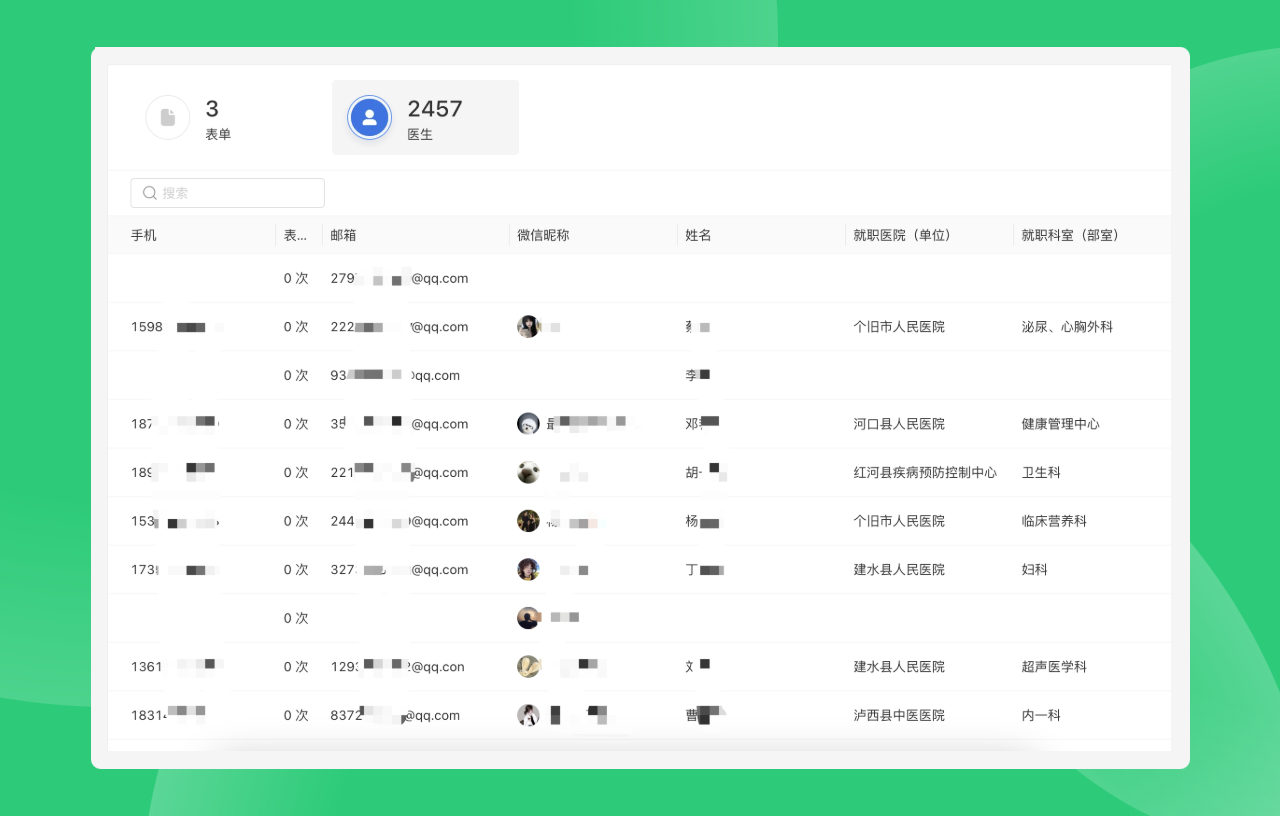Select the 2457 医生 stat tab
The image size is (1280, 816).
425,118
